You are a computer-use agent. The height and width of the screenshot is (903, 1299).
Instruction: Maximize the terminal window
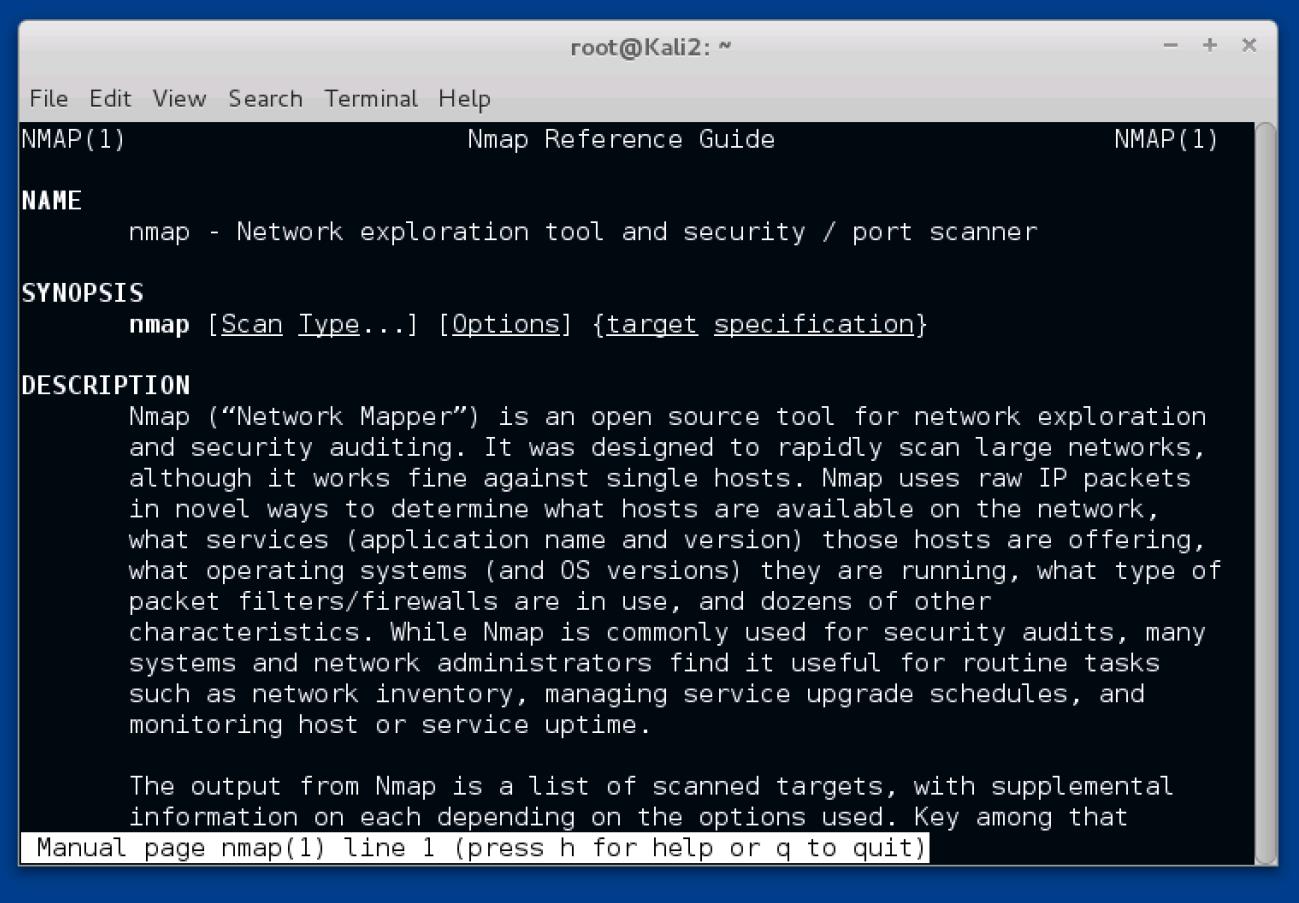coord(1209,46)
